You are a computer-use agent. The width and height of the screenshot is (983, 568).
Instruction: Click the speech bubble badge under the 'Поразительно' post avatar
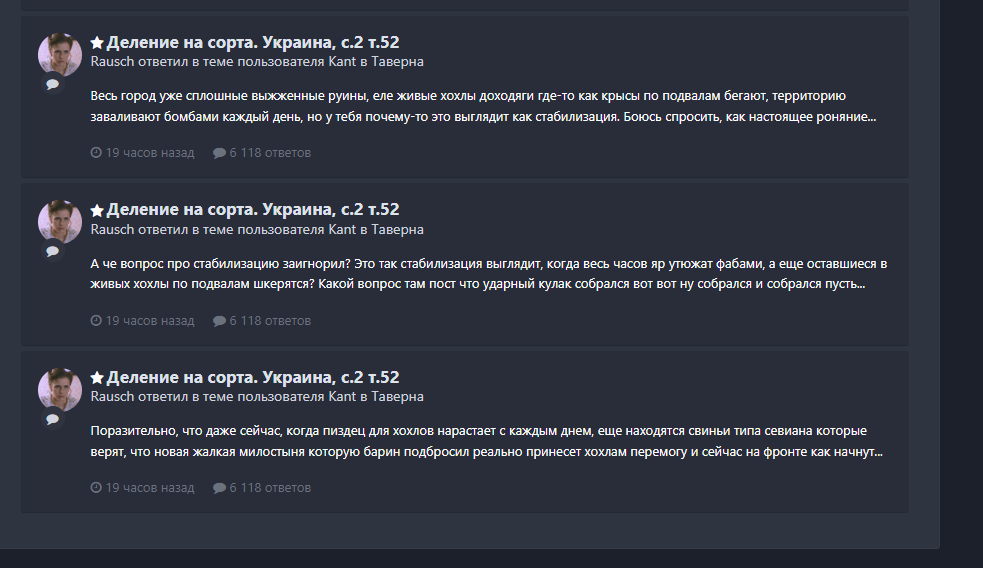click(x=52, y=420)
